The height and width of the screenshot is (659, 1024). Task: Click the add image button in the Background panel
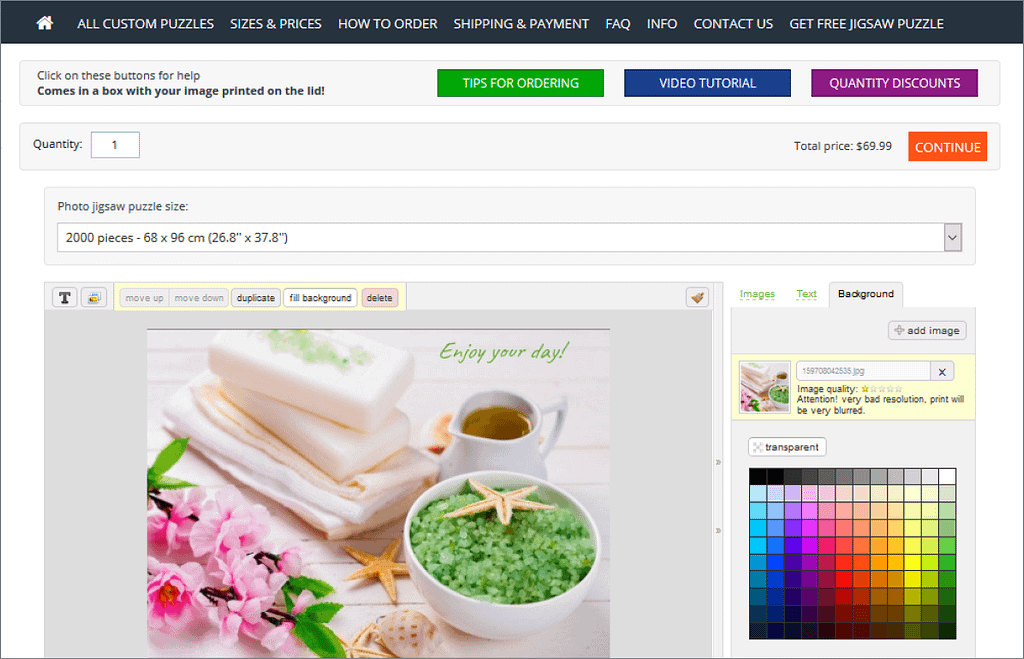(x=927, y=330)
